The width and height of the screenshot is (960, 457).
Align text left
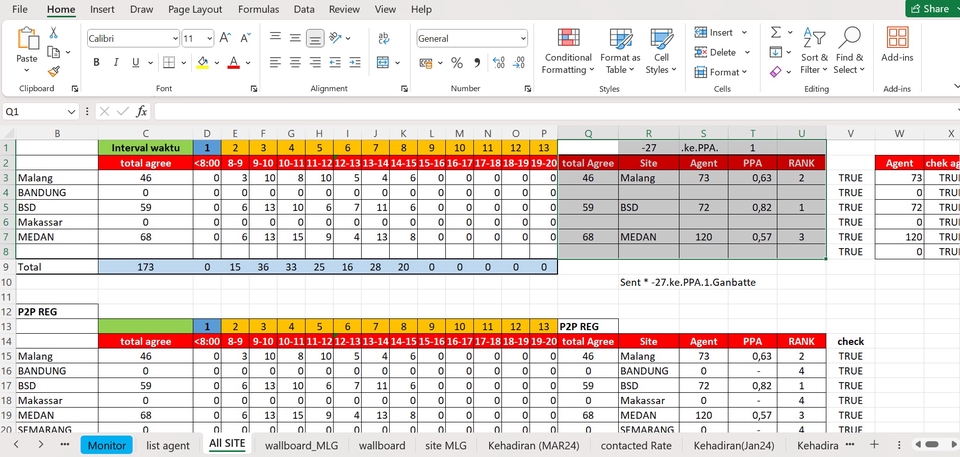pyautogui.click(x=276, y=62)
